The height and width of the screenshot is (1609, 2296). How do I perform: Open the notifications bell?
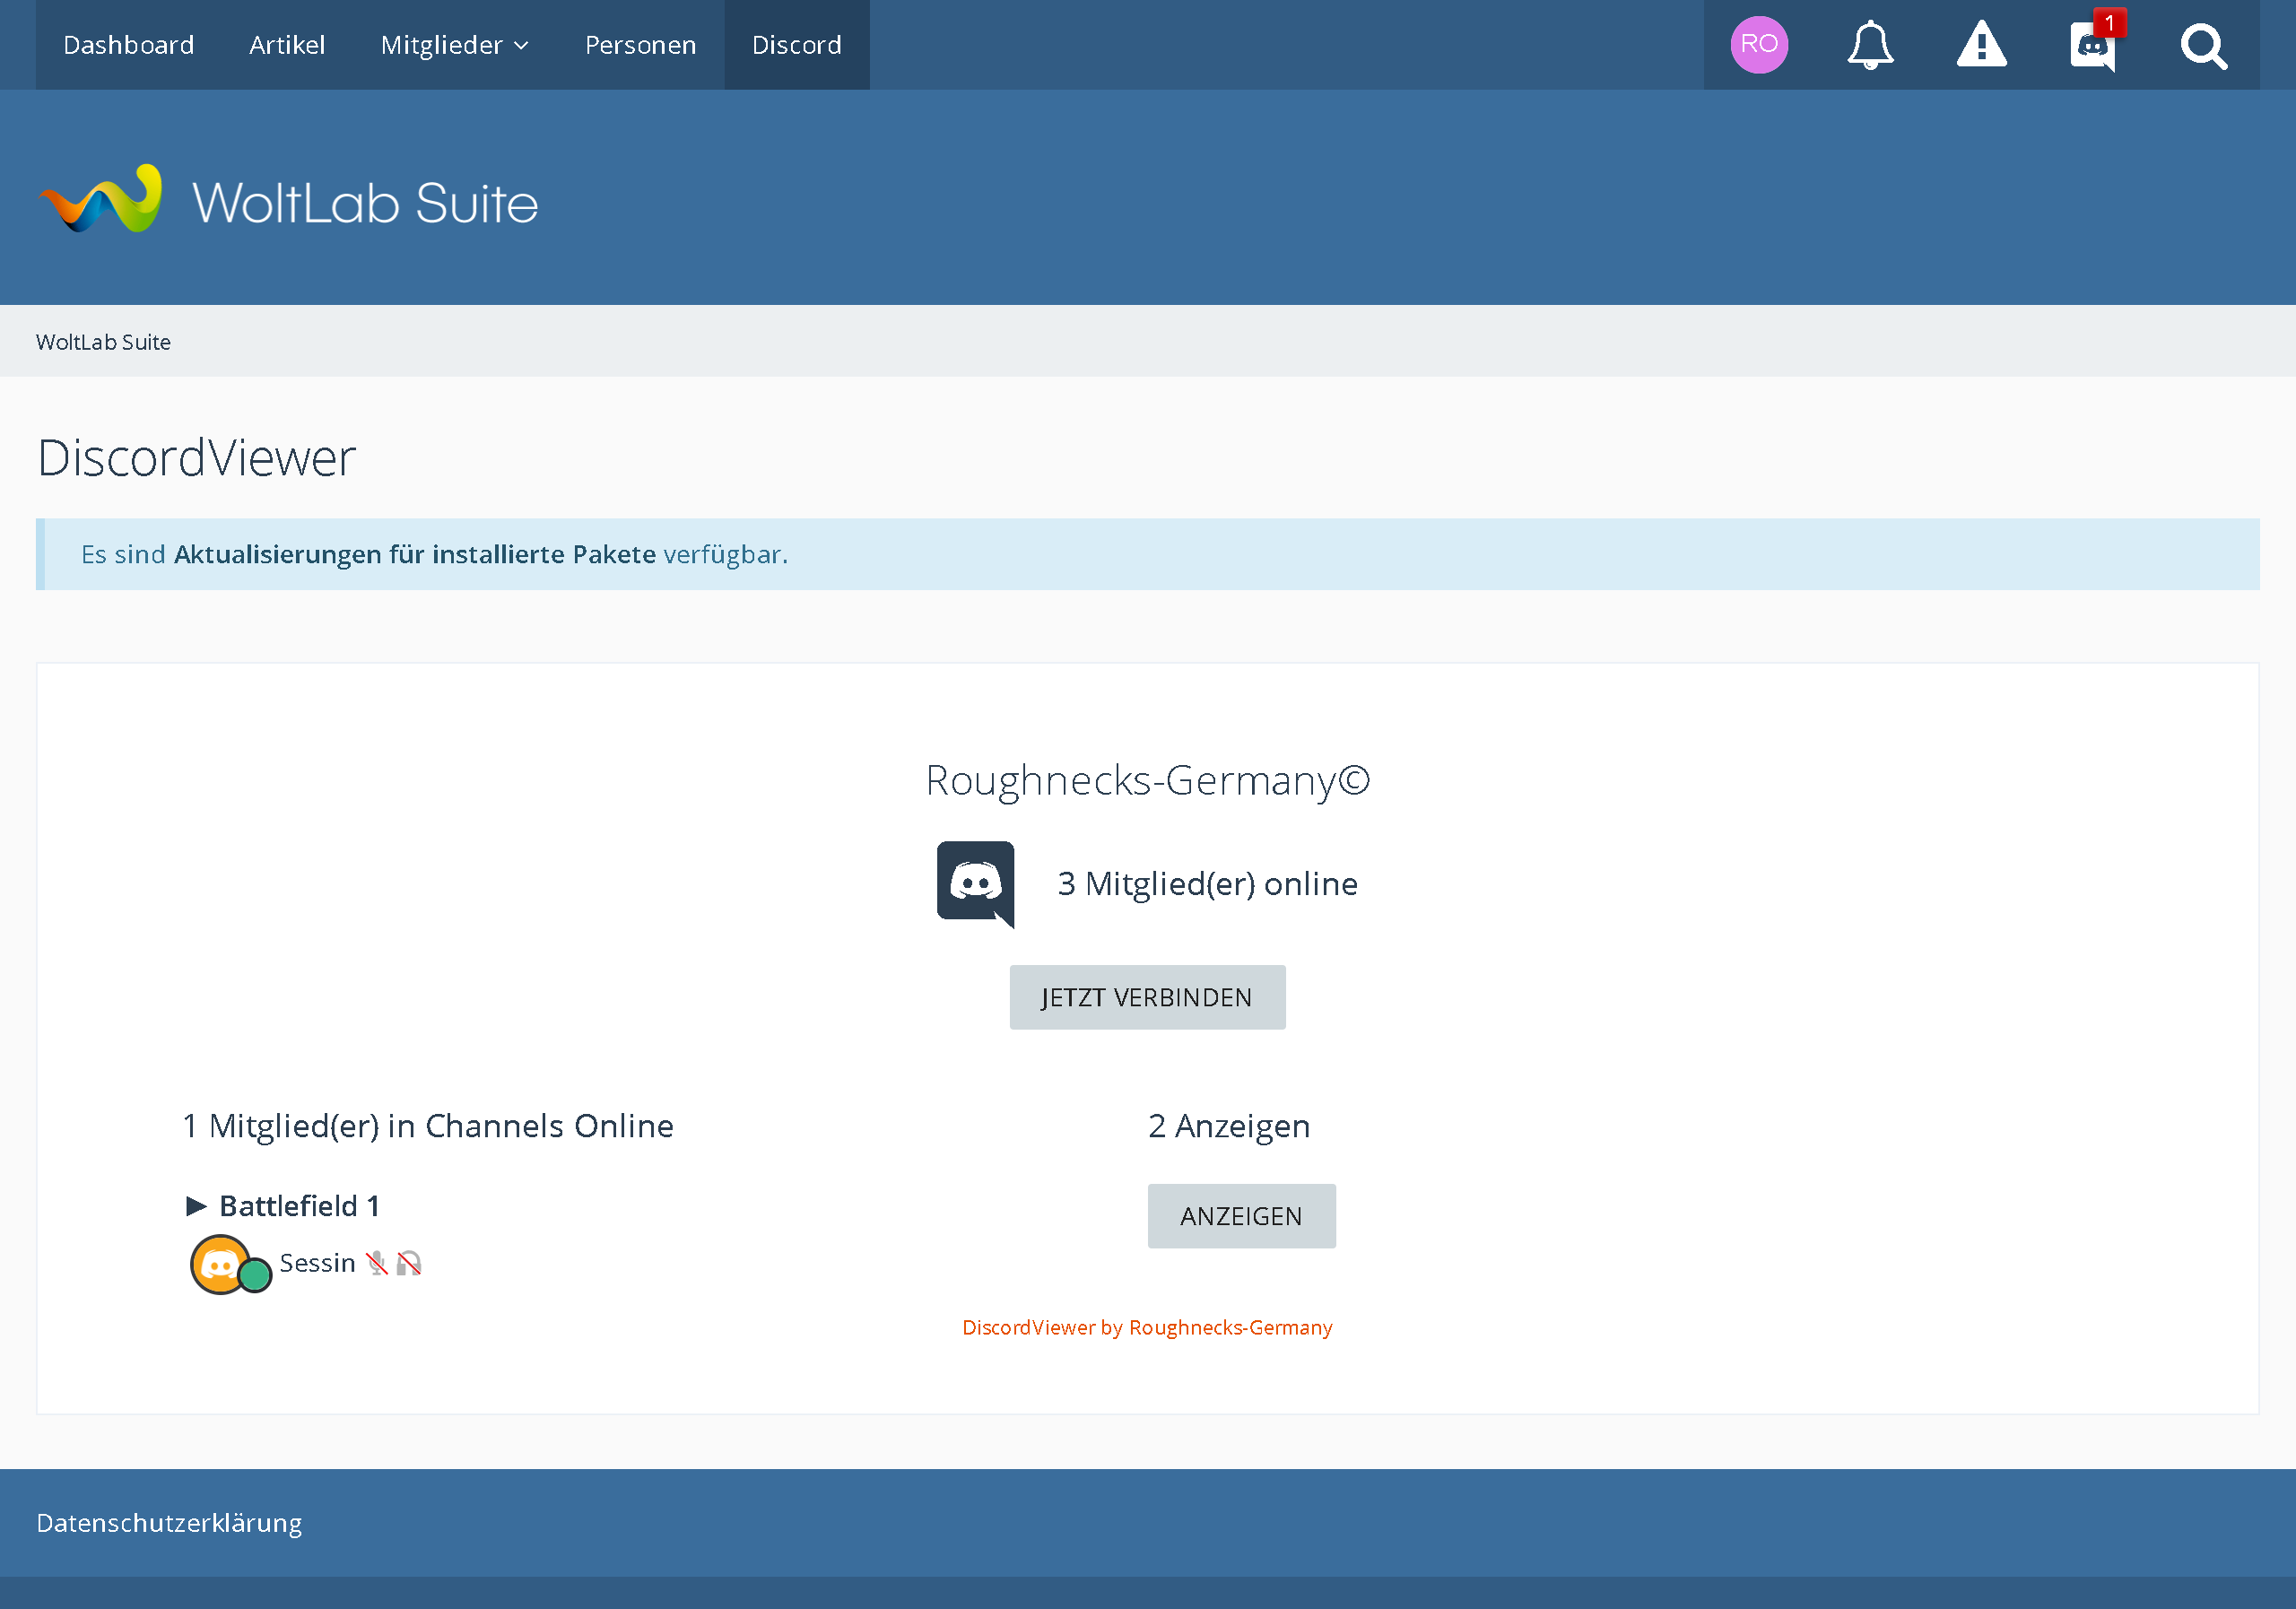1870,45
